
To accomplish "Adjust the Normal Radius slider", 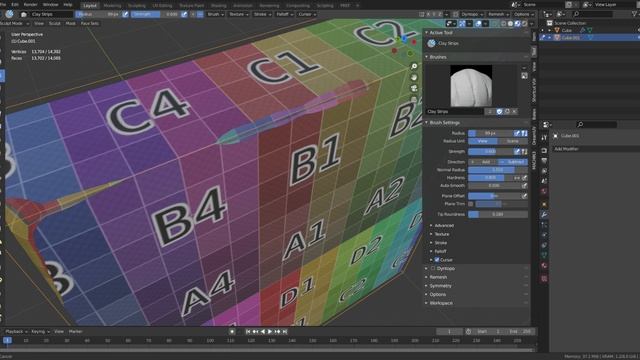I will pyautogui.click(x=498, y=170).
